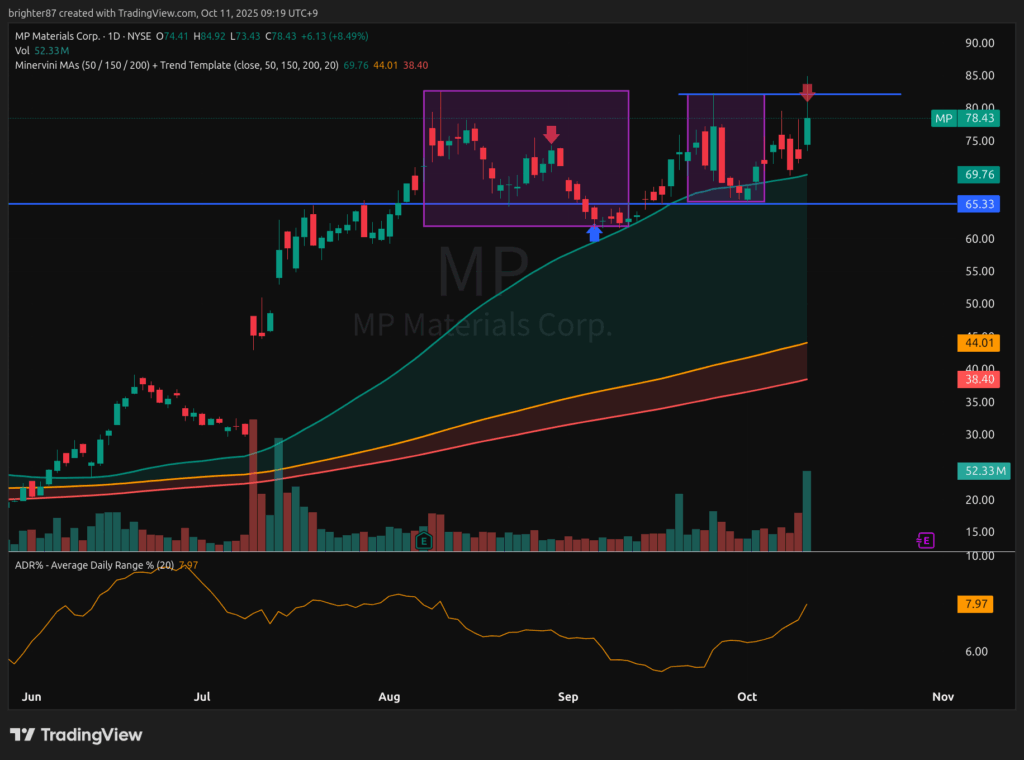1024x760 pixels.
Task: Click the TradingView logo at bottom left
Action: coord(77,735)
